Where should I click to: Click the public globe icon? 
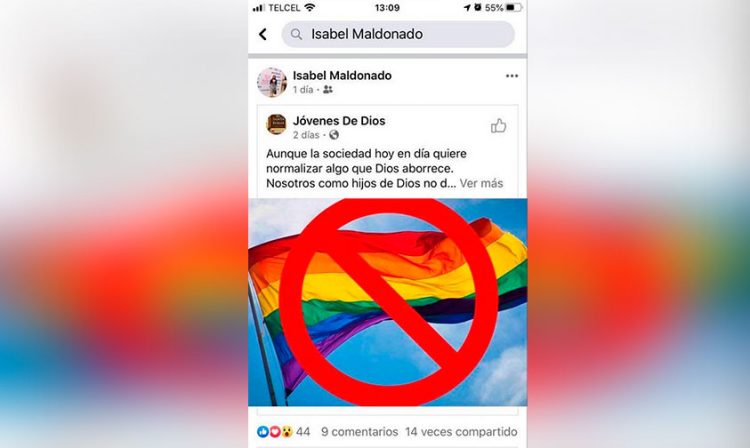(334, 135)
